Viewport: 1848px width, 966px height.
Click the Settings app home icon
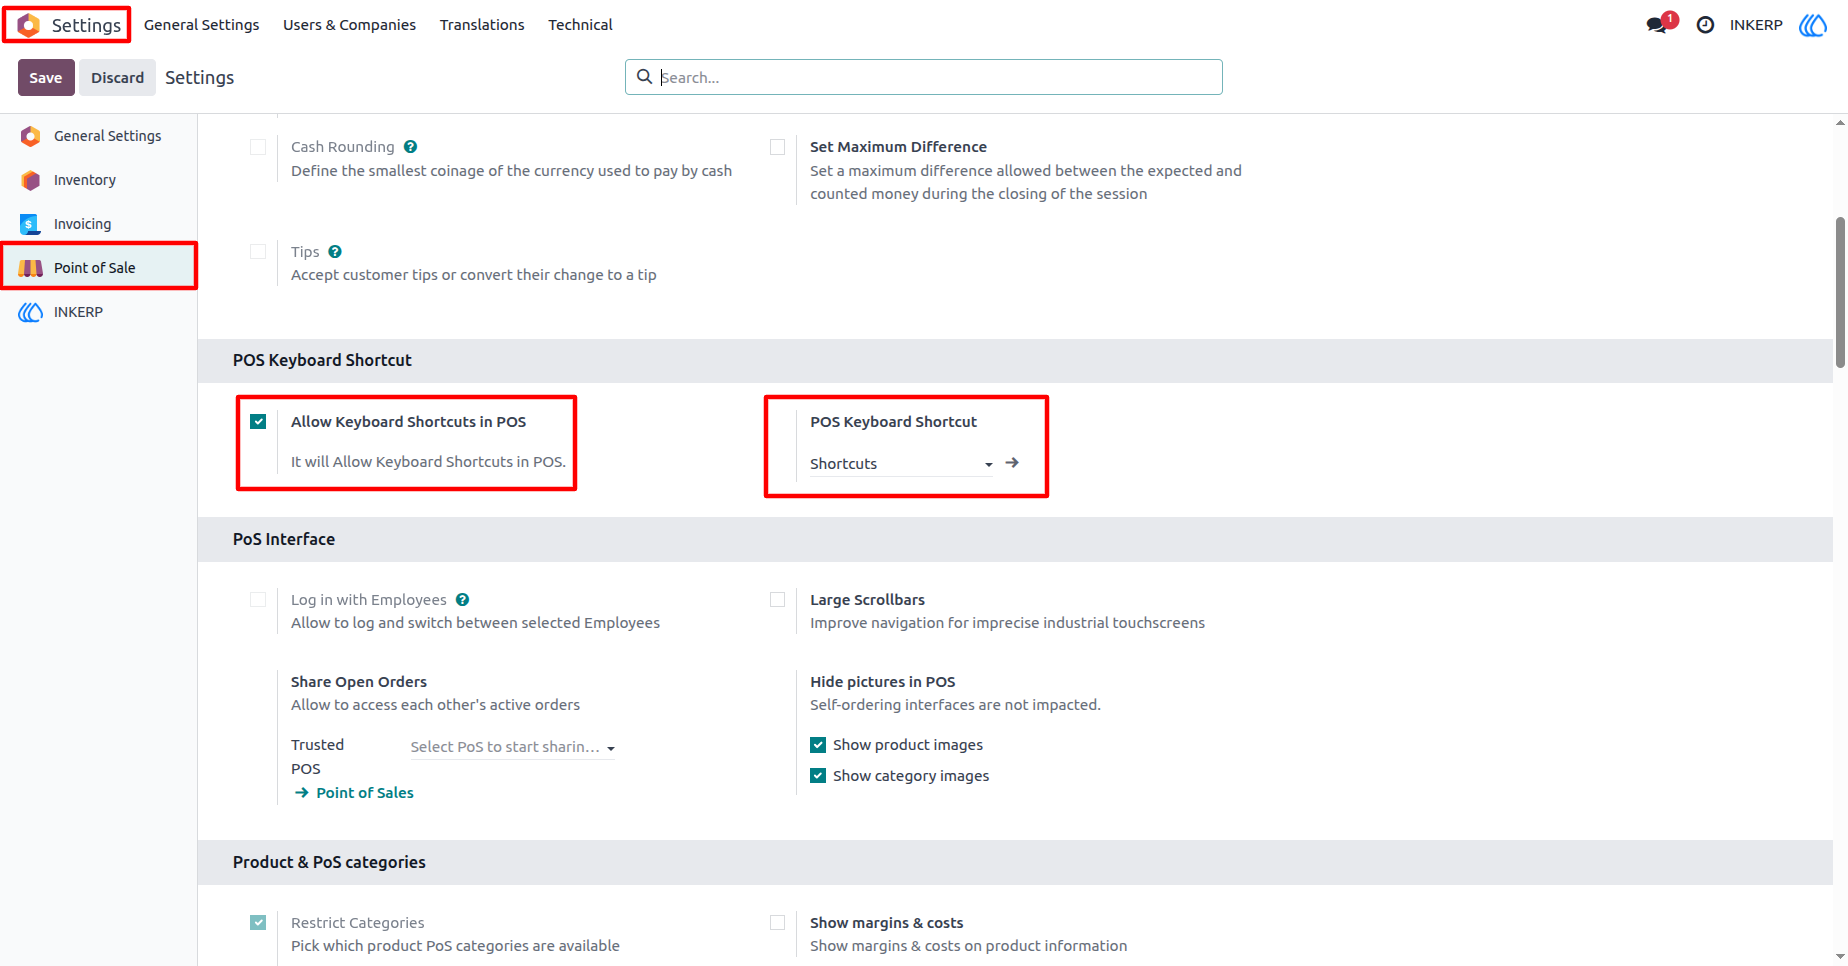29,25
